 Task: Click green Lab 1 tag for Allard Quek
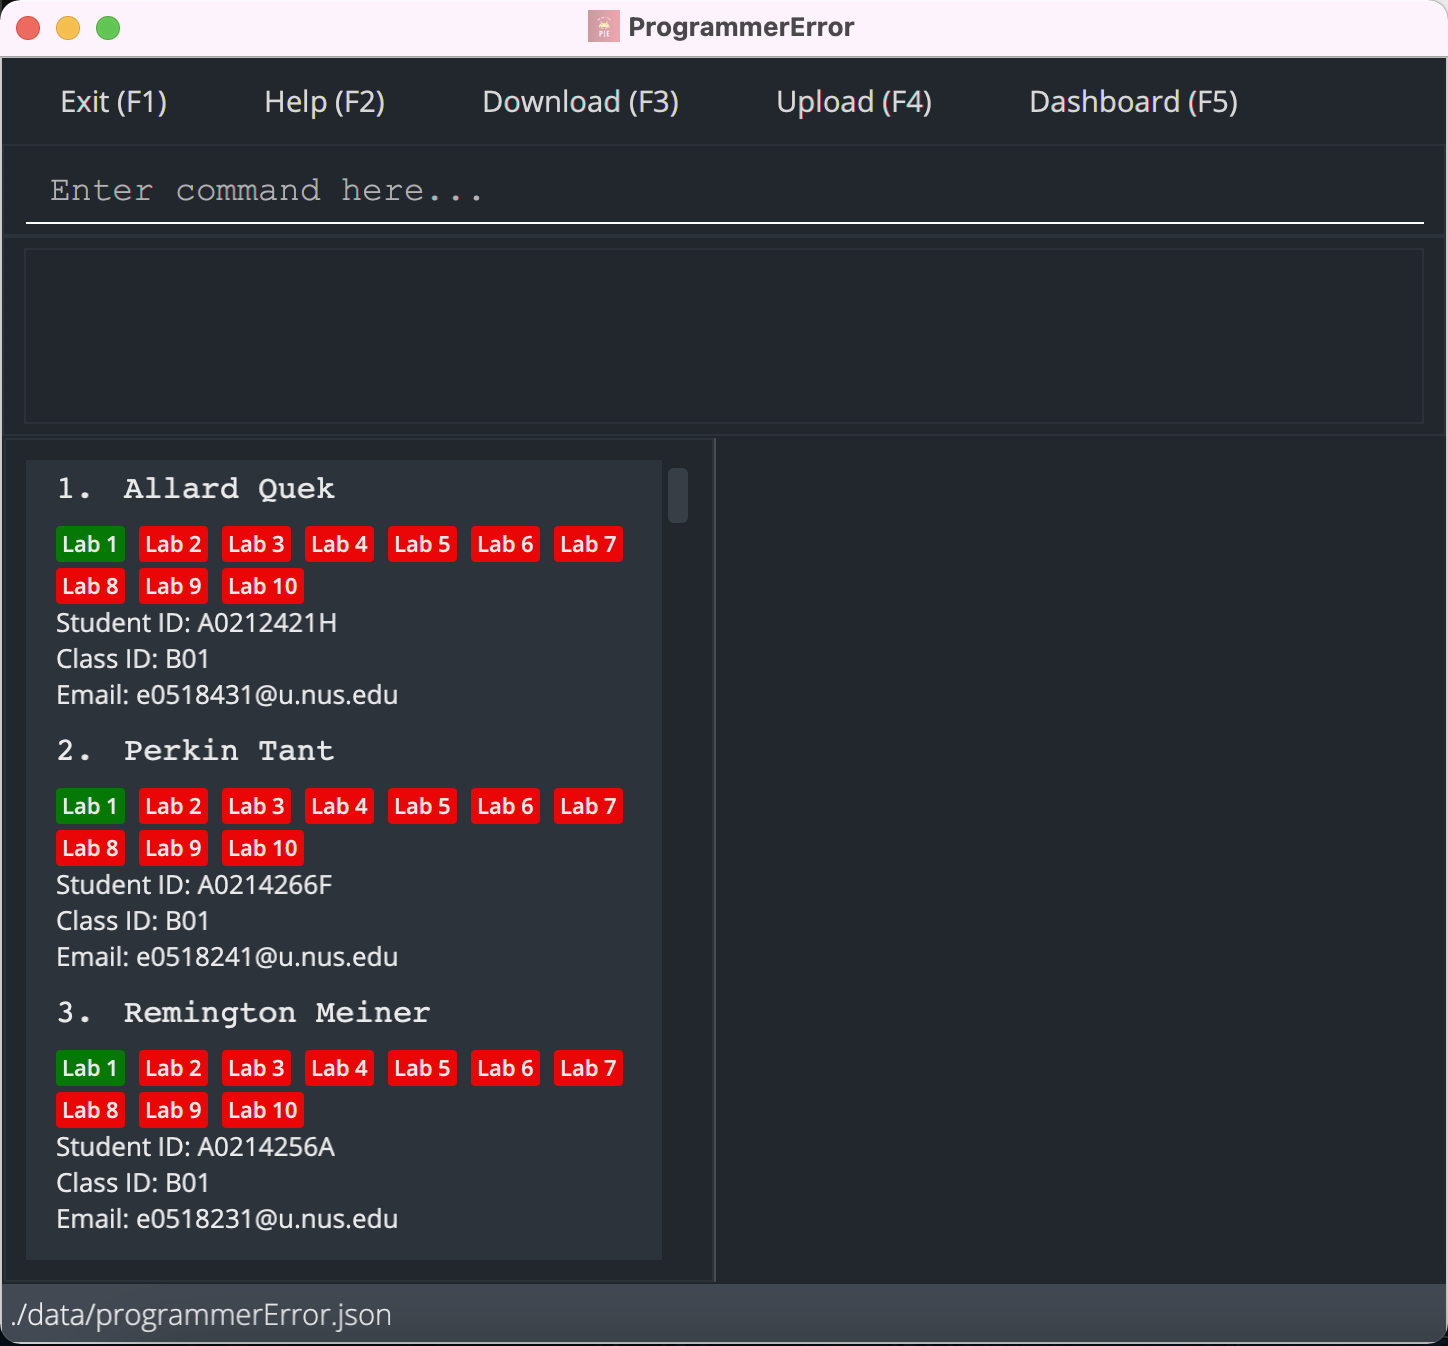click(x=90, y=544)
